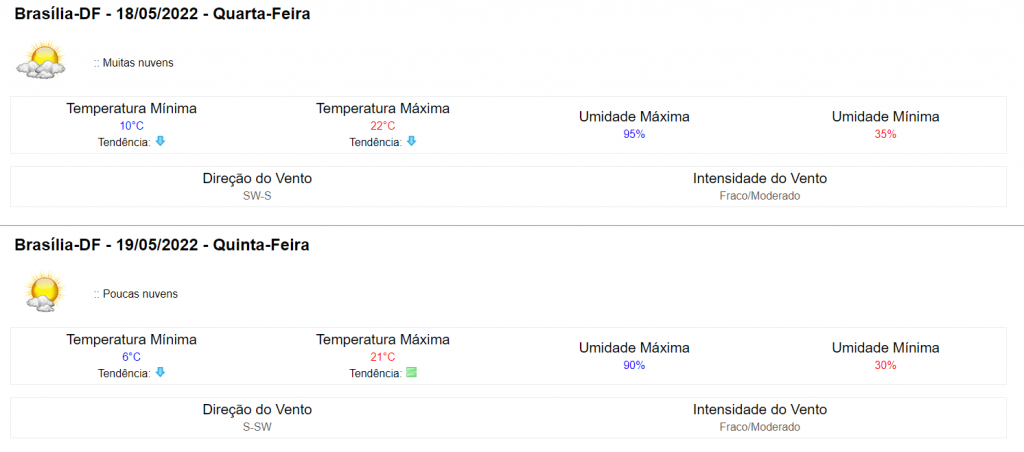The width and height of the screenshot is (1024, 452).
Task: Click the 21°C maximum temperature value
Action: coord(383,357)
